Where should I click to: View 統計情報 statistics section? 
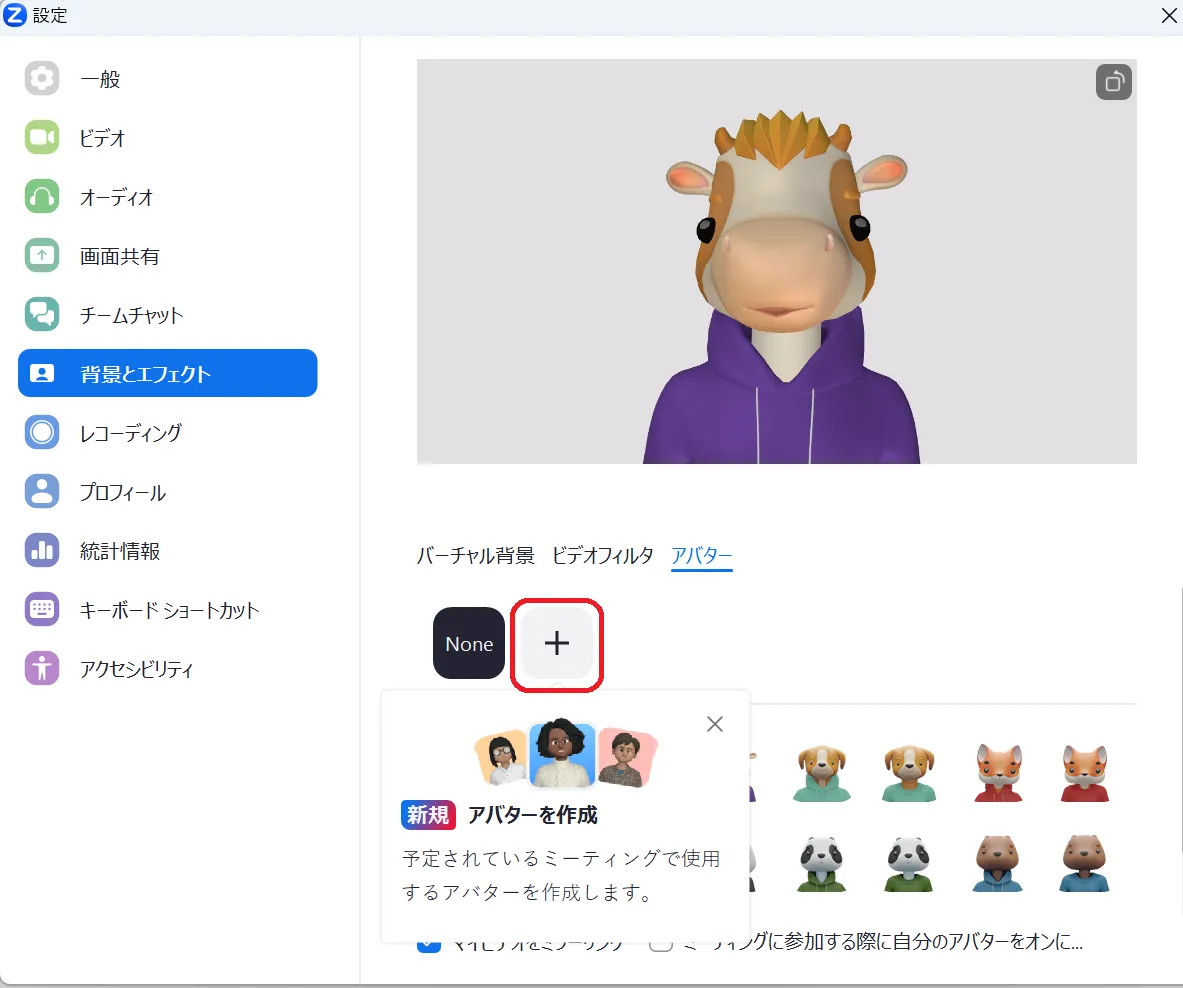119,551
